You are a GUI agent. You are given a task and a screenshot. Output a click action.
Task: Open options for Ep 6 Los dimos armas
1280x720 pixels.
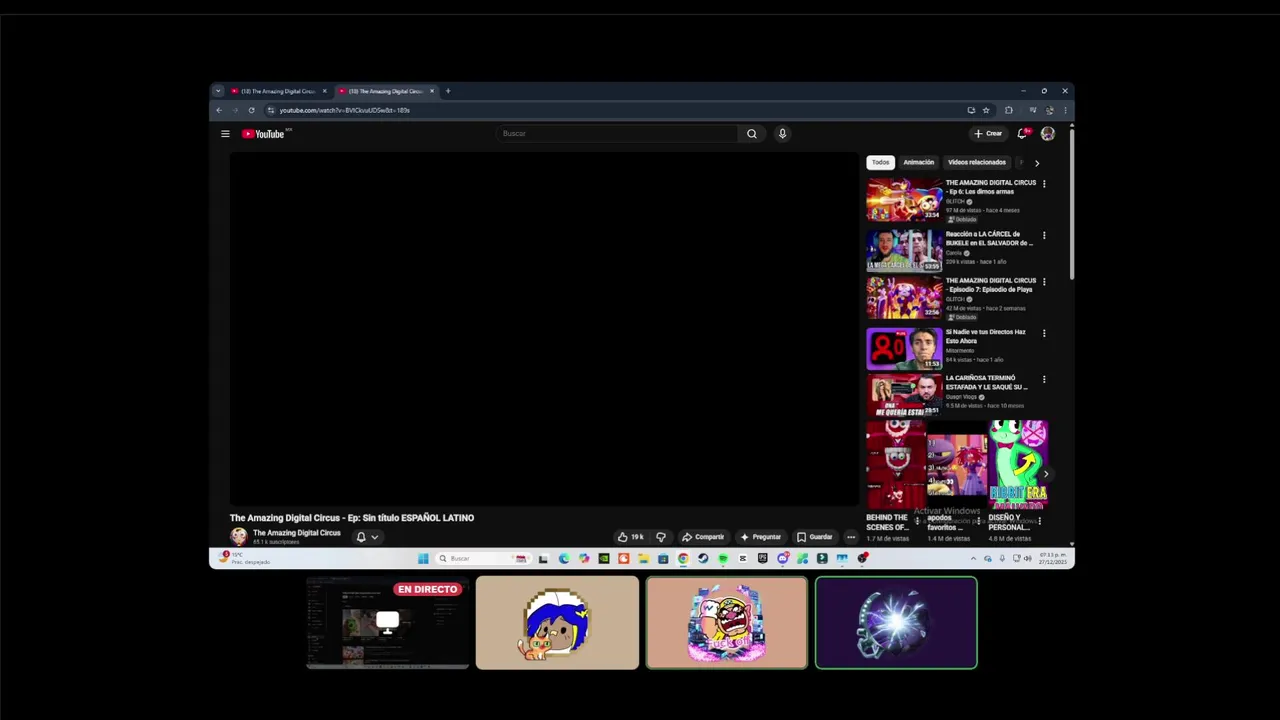point(1044,184)
